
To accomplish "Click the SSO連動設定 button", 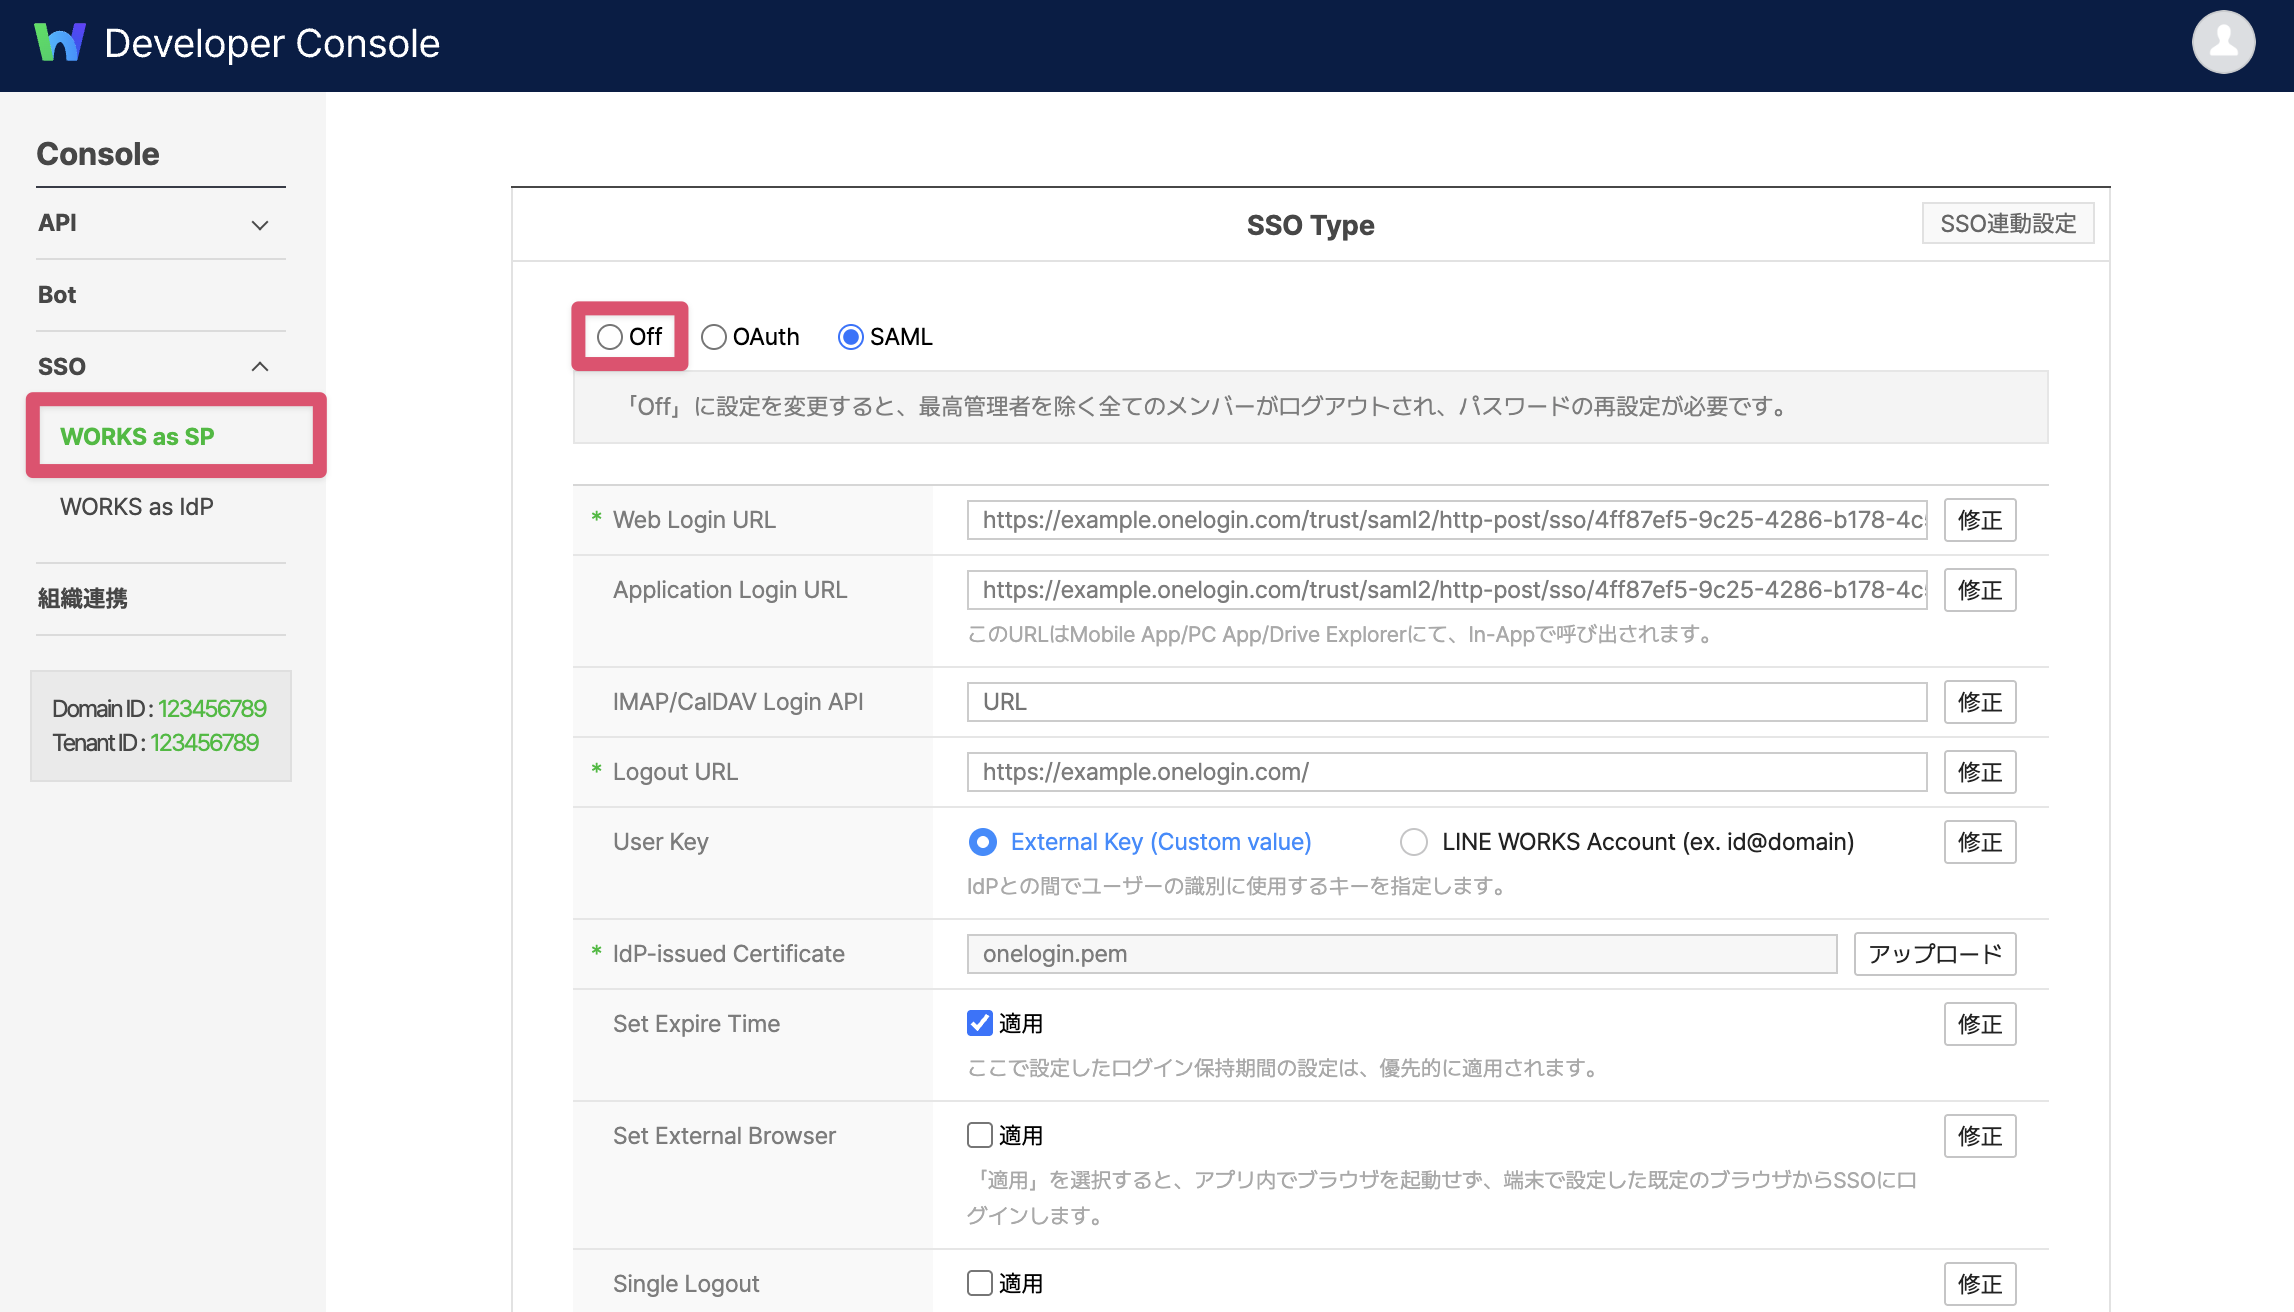I will [x=2008, y=224].
